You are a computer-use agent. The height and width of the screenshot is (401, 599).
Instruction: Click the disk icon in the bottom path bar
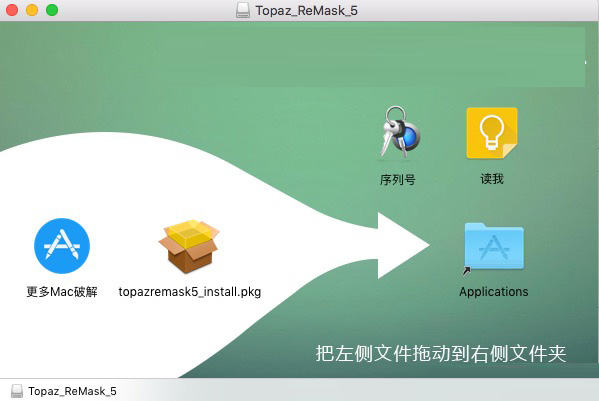point(17,391)
